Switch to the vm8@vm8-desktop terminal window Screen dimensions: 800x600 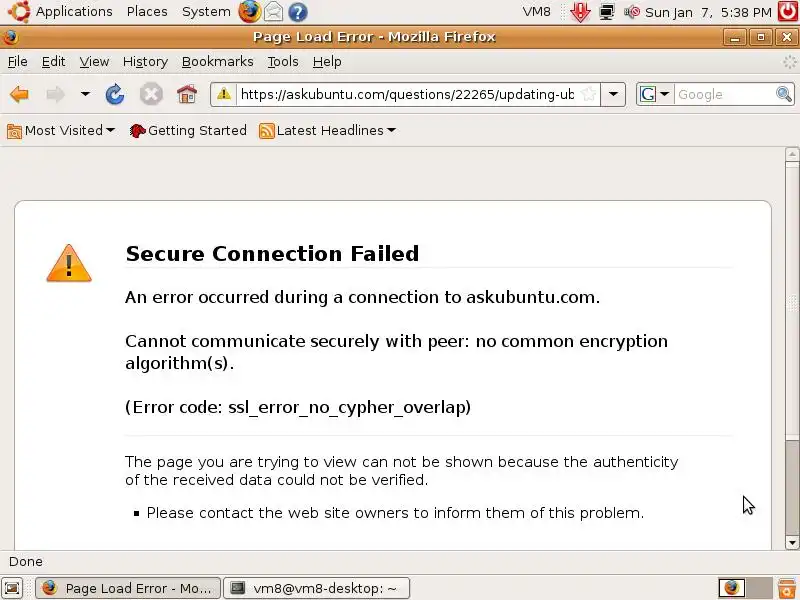coord(316,588)
